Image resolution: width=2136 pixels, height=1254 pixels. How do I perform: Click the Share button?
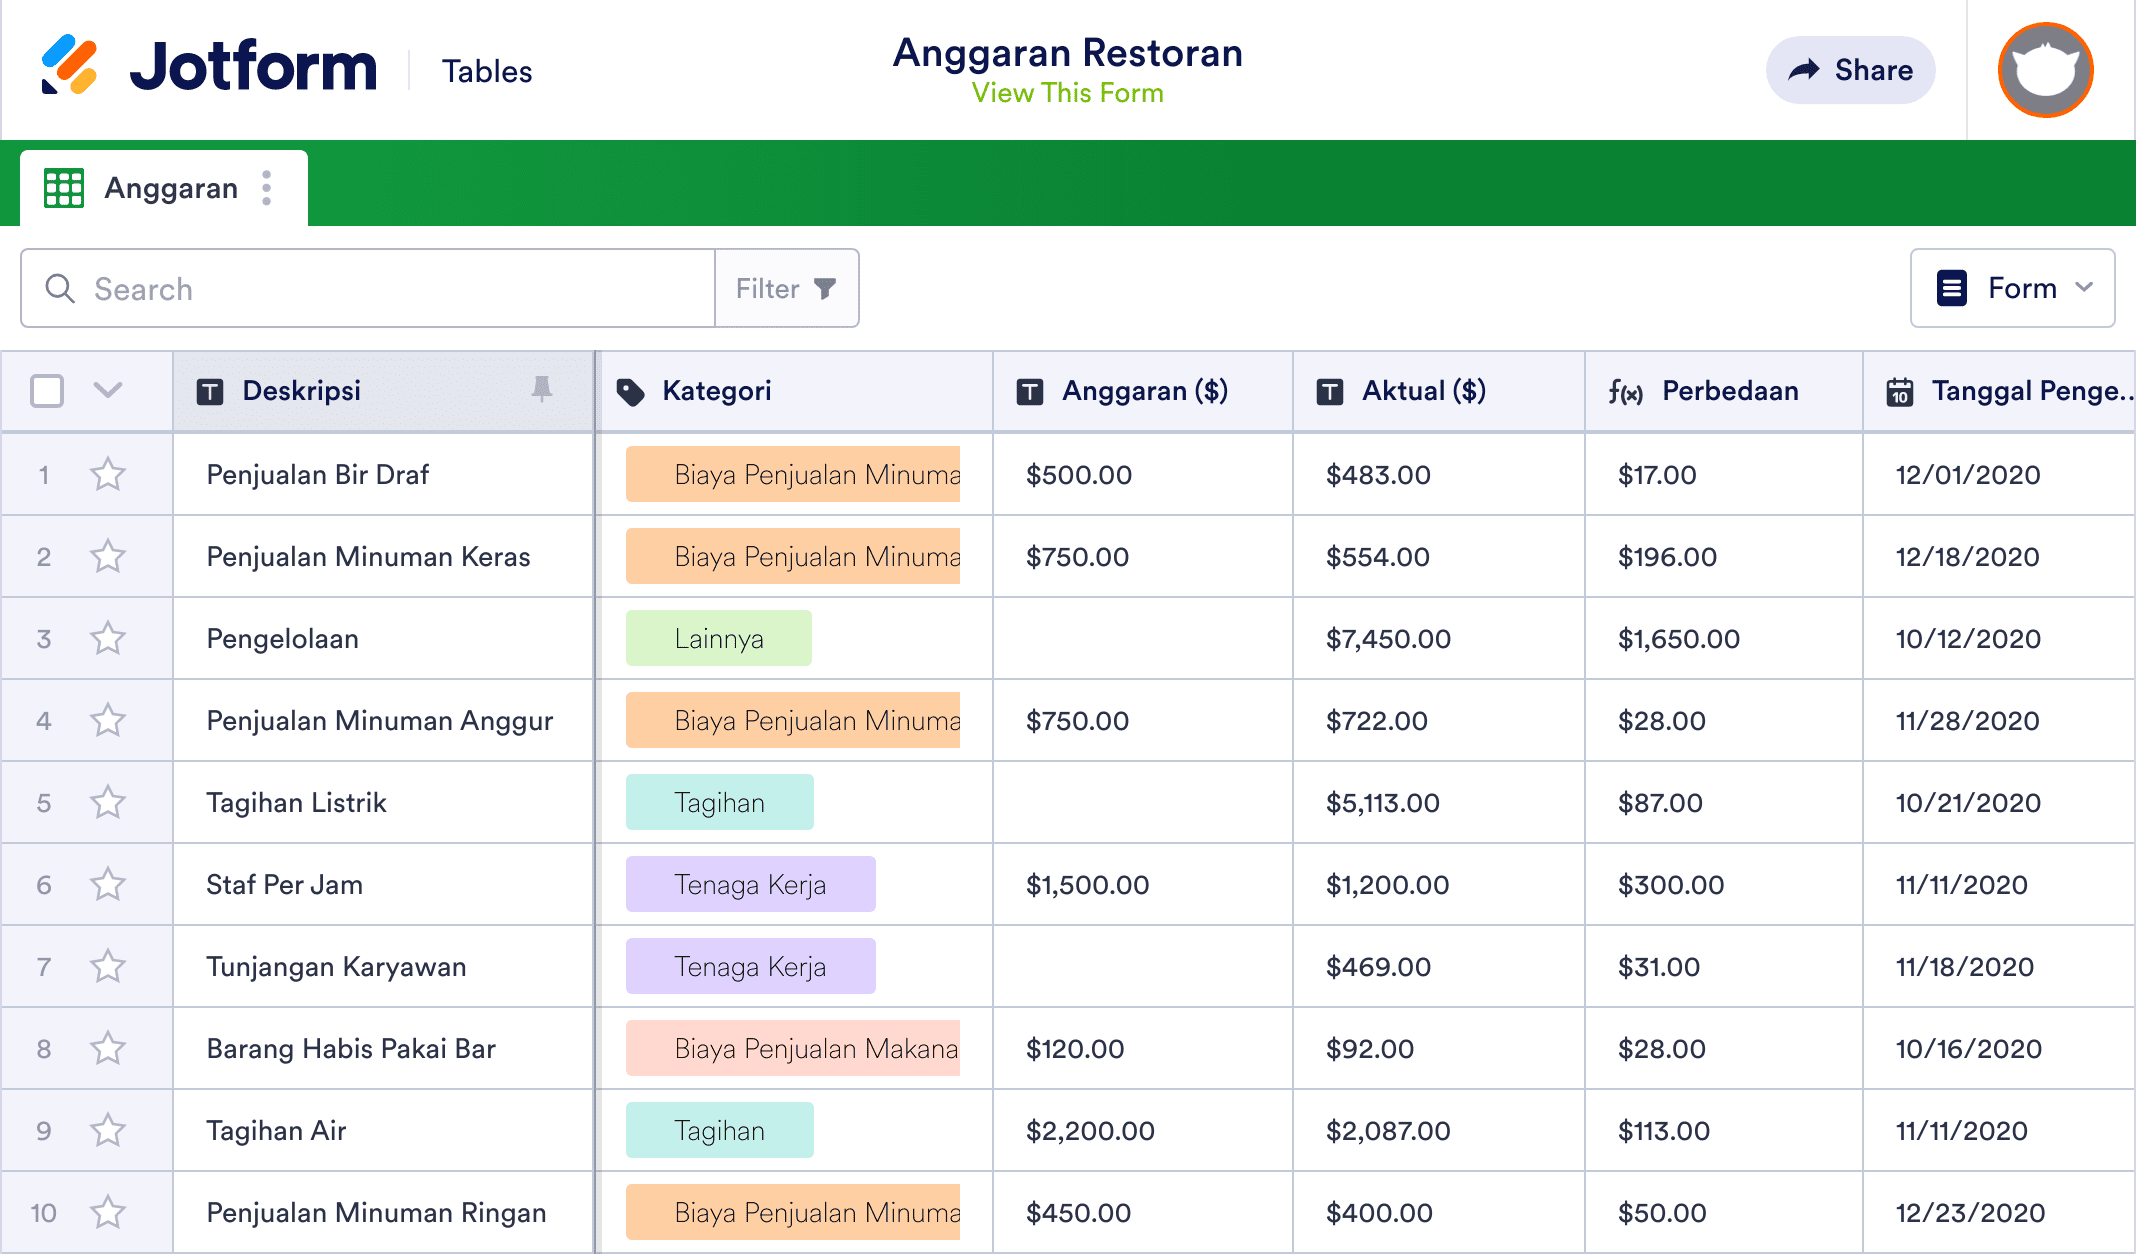(1850, 69)
